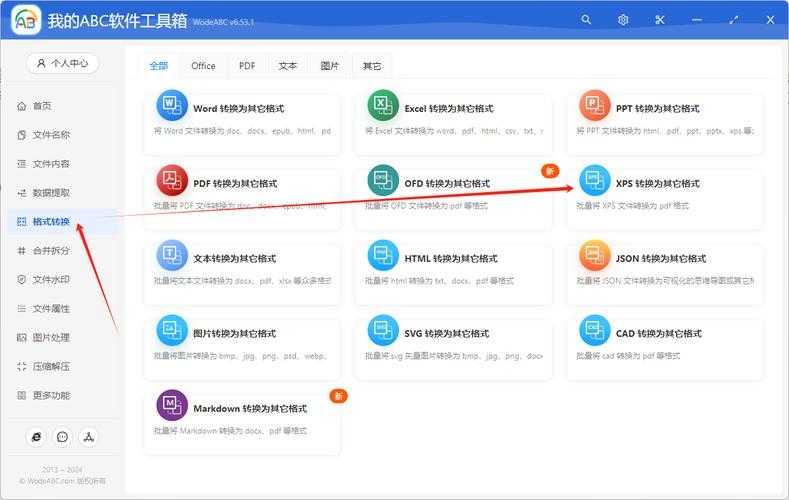Switch to 全部 tab
Image resolution: width=789 pixels, height=500 pixels.
[x=159, y=66]
